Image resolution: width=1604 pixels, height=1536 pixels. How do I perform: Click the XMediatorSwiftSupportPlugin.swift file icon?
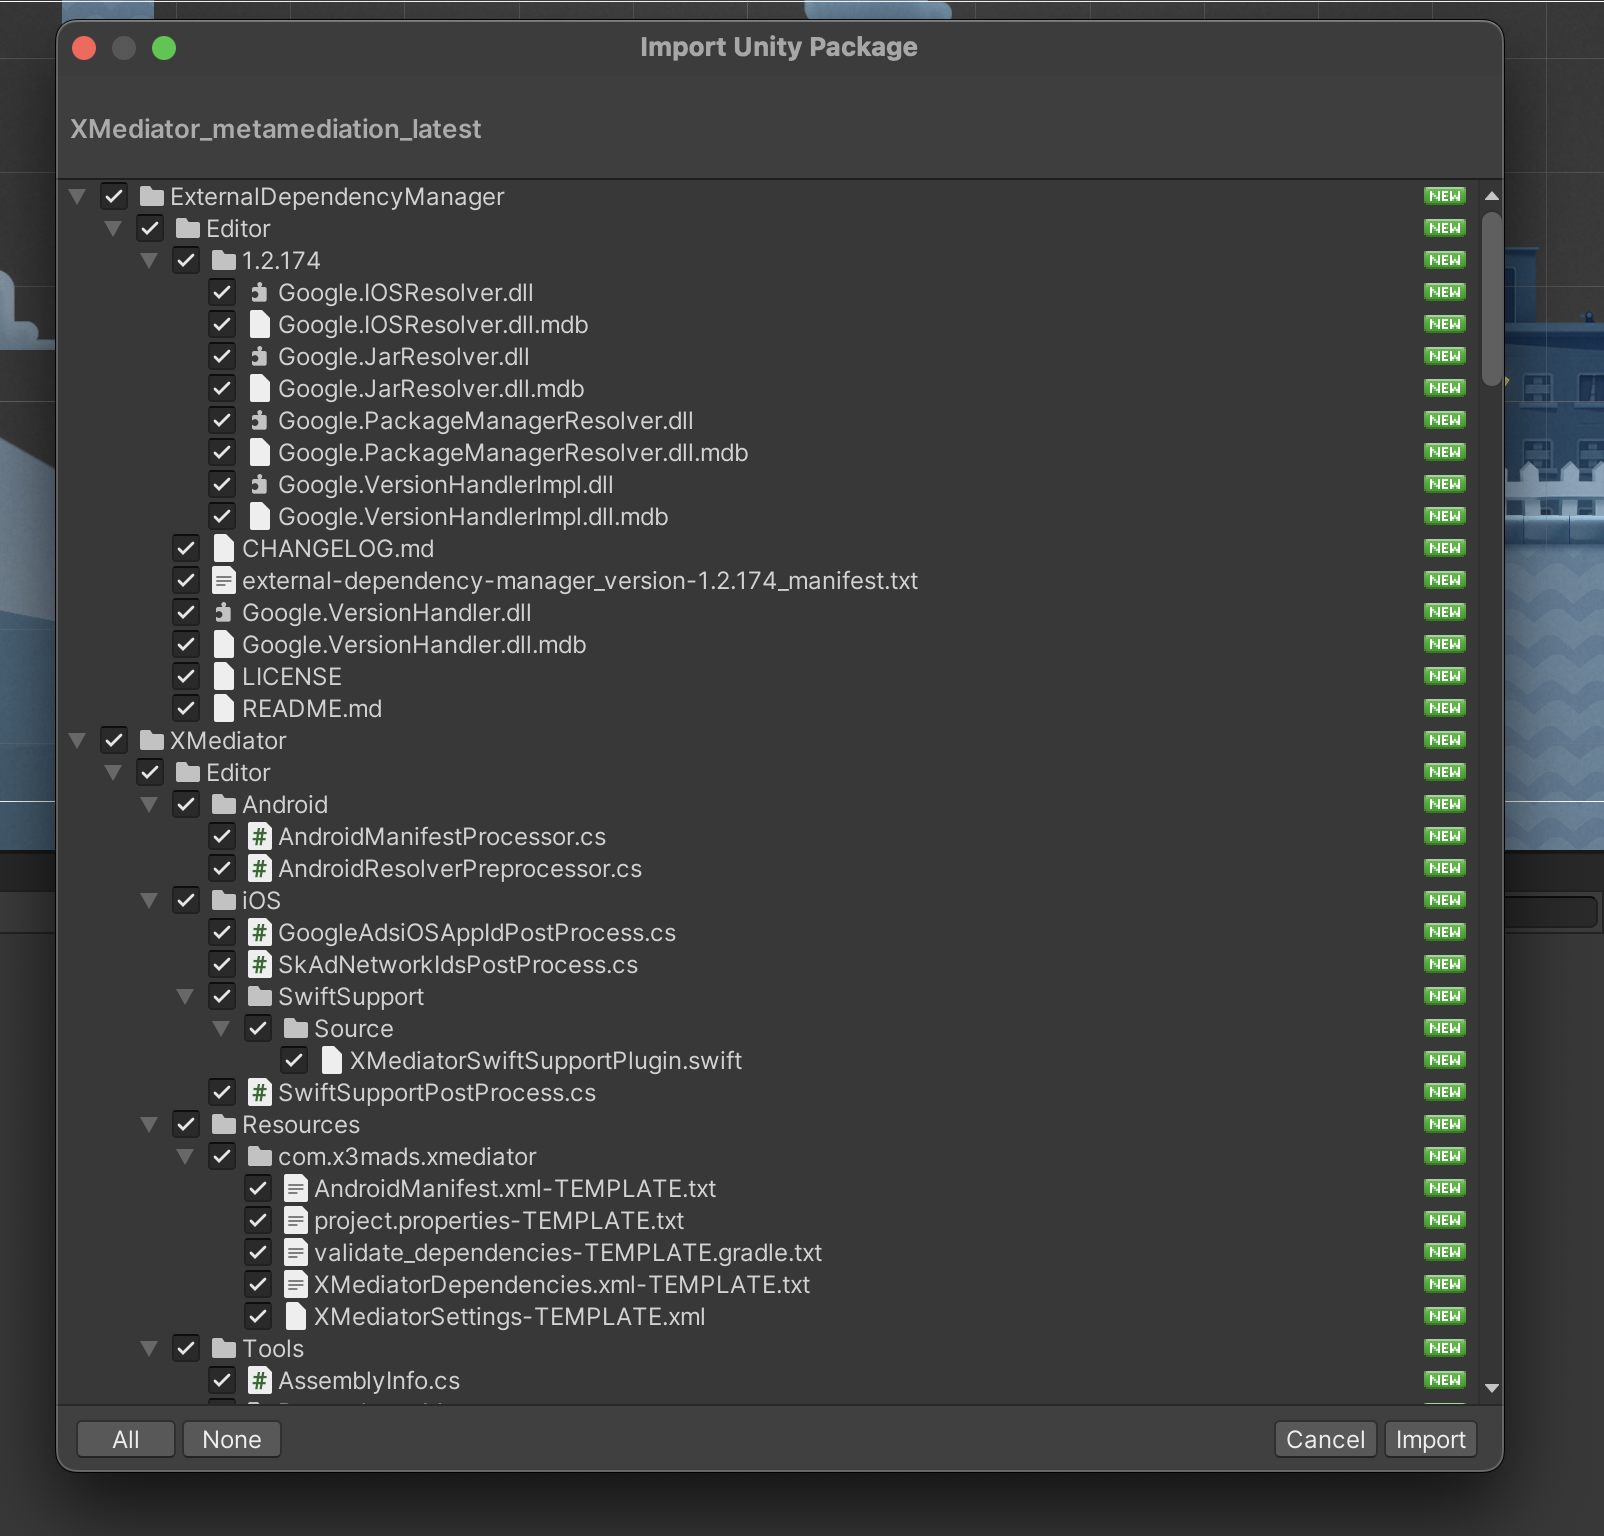tap(332, 1060)
